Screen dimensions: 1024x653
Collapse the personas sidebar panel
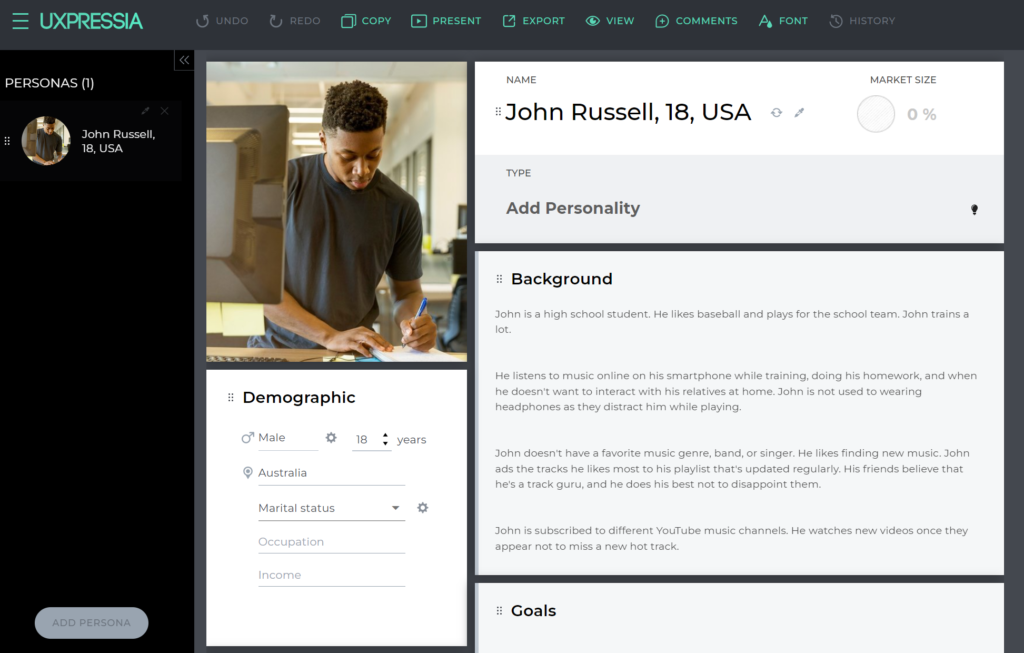pyautogui.click(x=184, y=60)
